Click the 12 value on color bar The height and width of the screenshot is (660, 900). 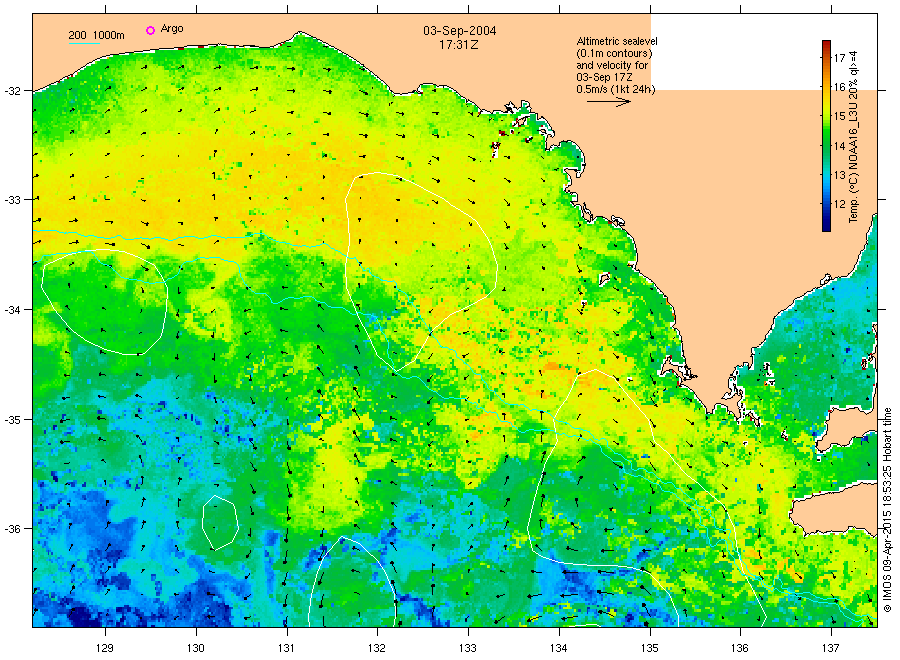839,204
